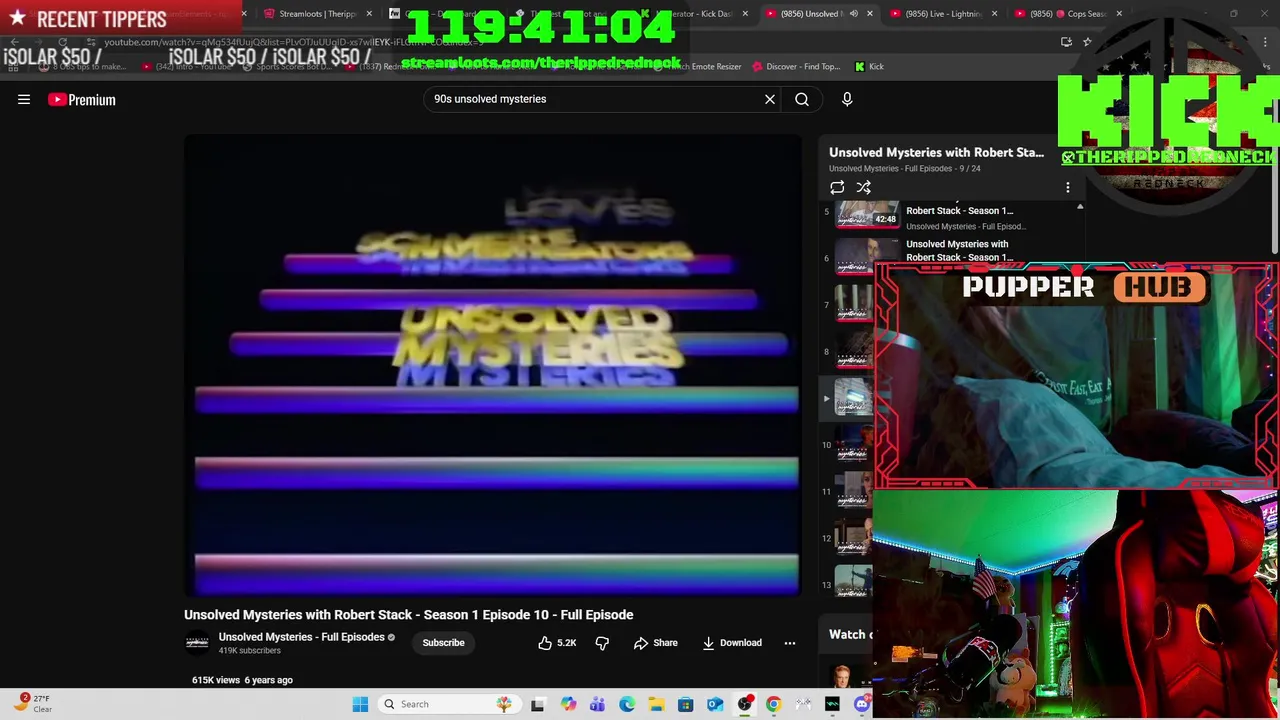
Task: Open the channel avatar beside the channel name
Action: [x=197, y=643]
